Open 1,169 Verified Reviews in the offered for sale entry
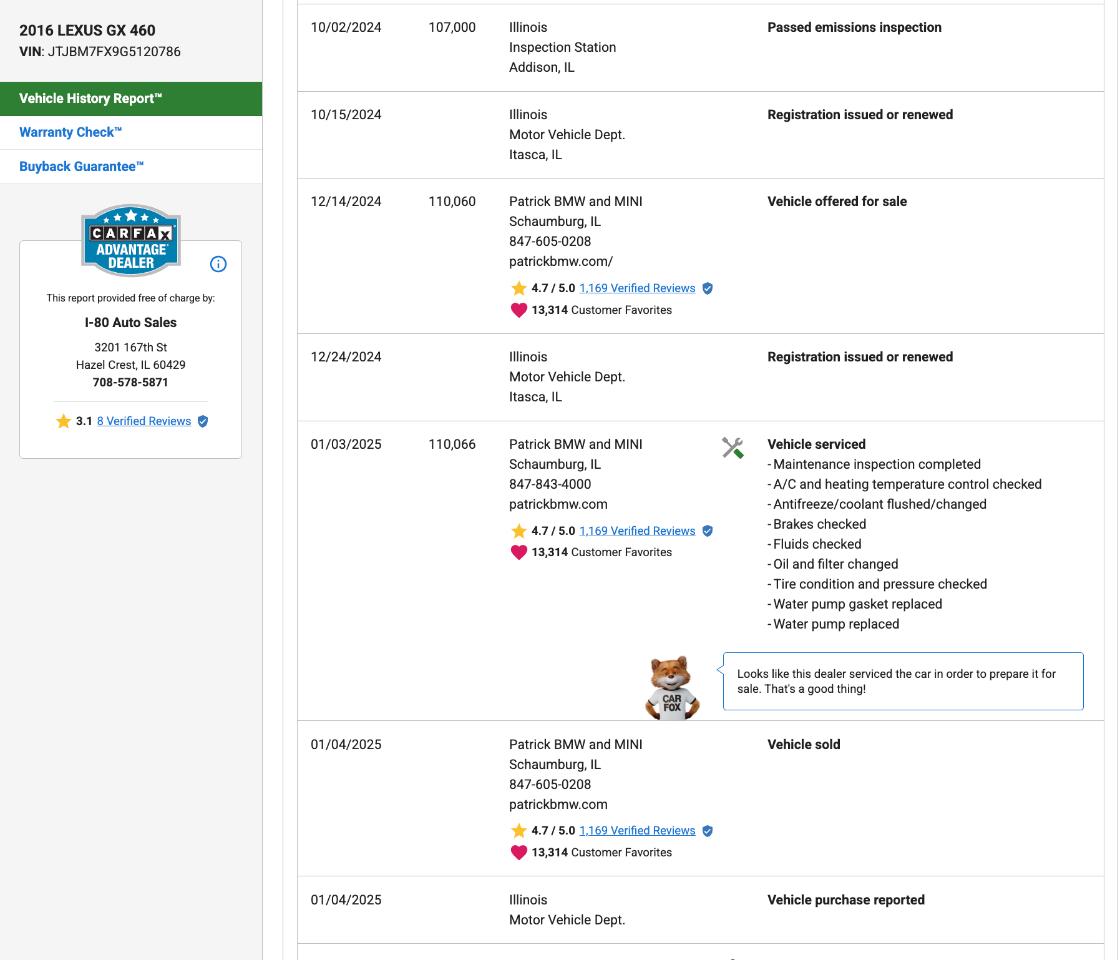Screen dimensions: 1120x960 637,288
